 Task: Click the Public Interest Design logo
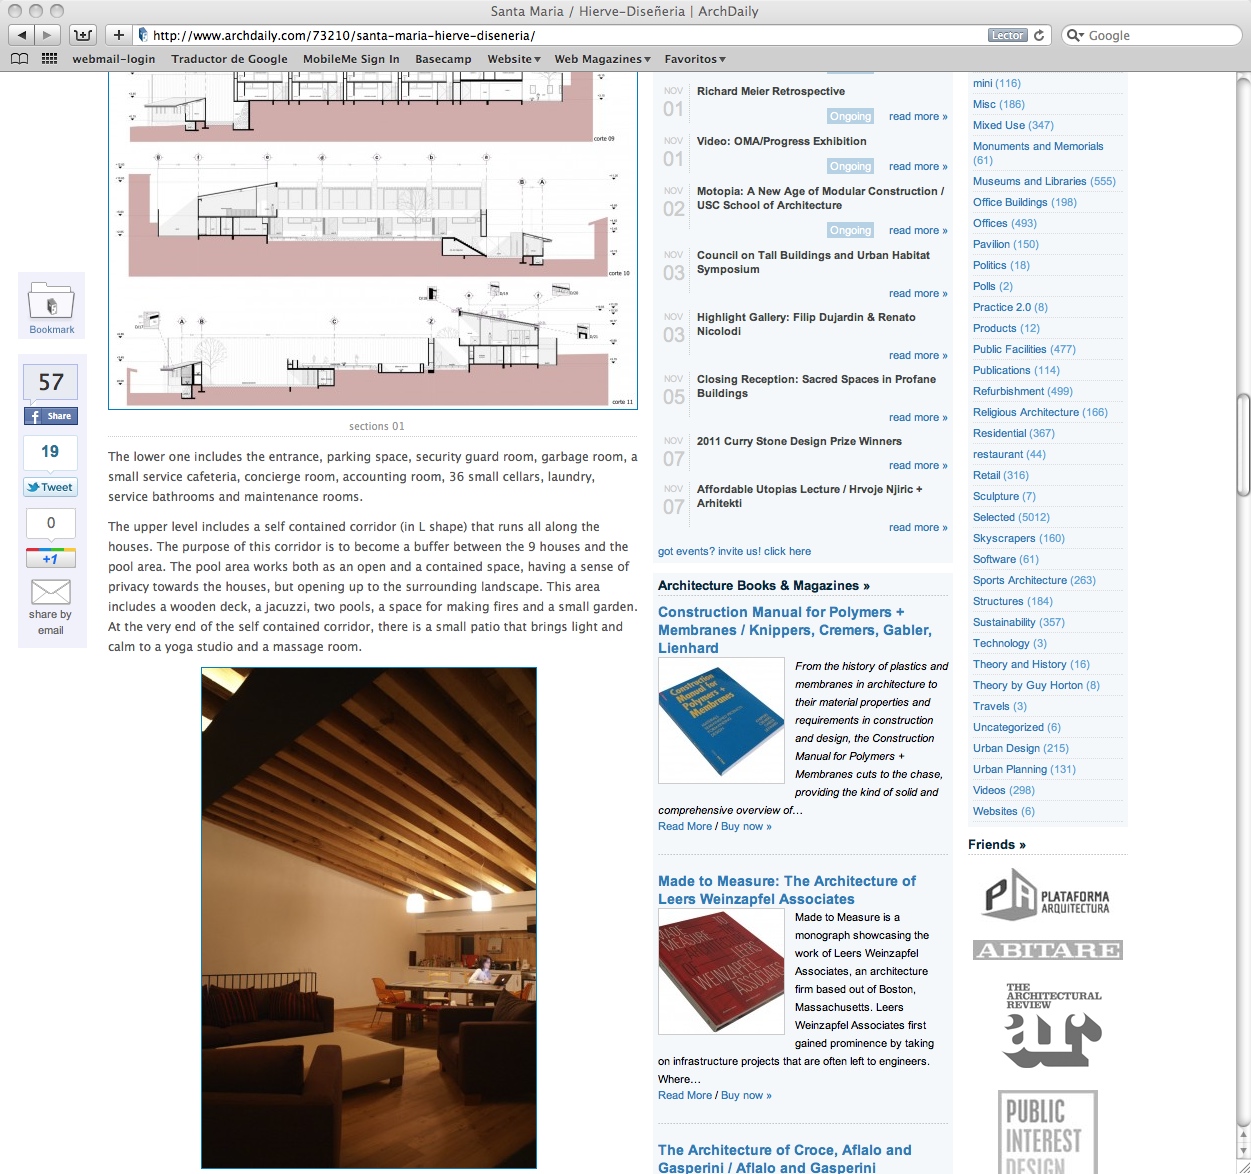1047,1132
